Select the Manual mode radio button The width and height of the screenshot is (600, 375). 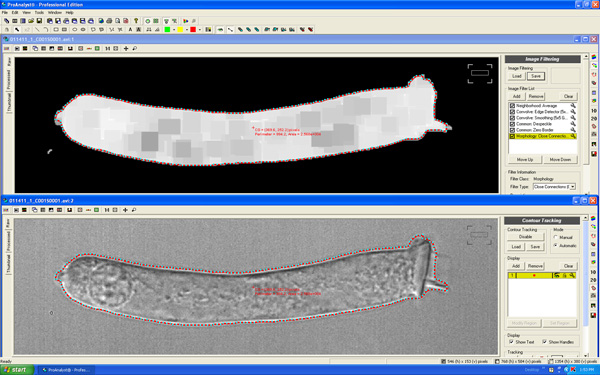[555, 237]
